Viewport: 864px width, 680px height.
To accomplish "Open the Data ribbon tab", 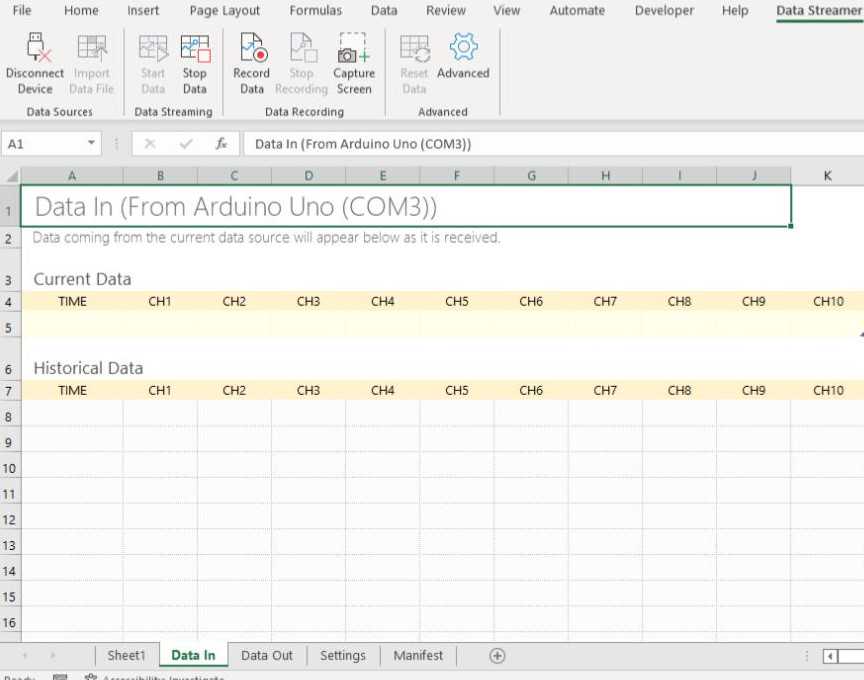I will [x=384, y=10].
